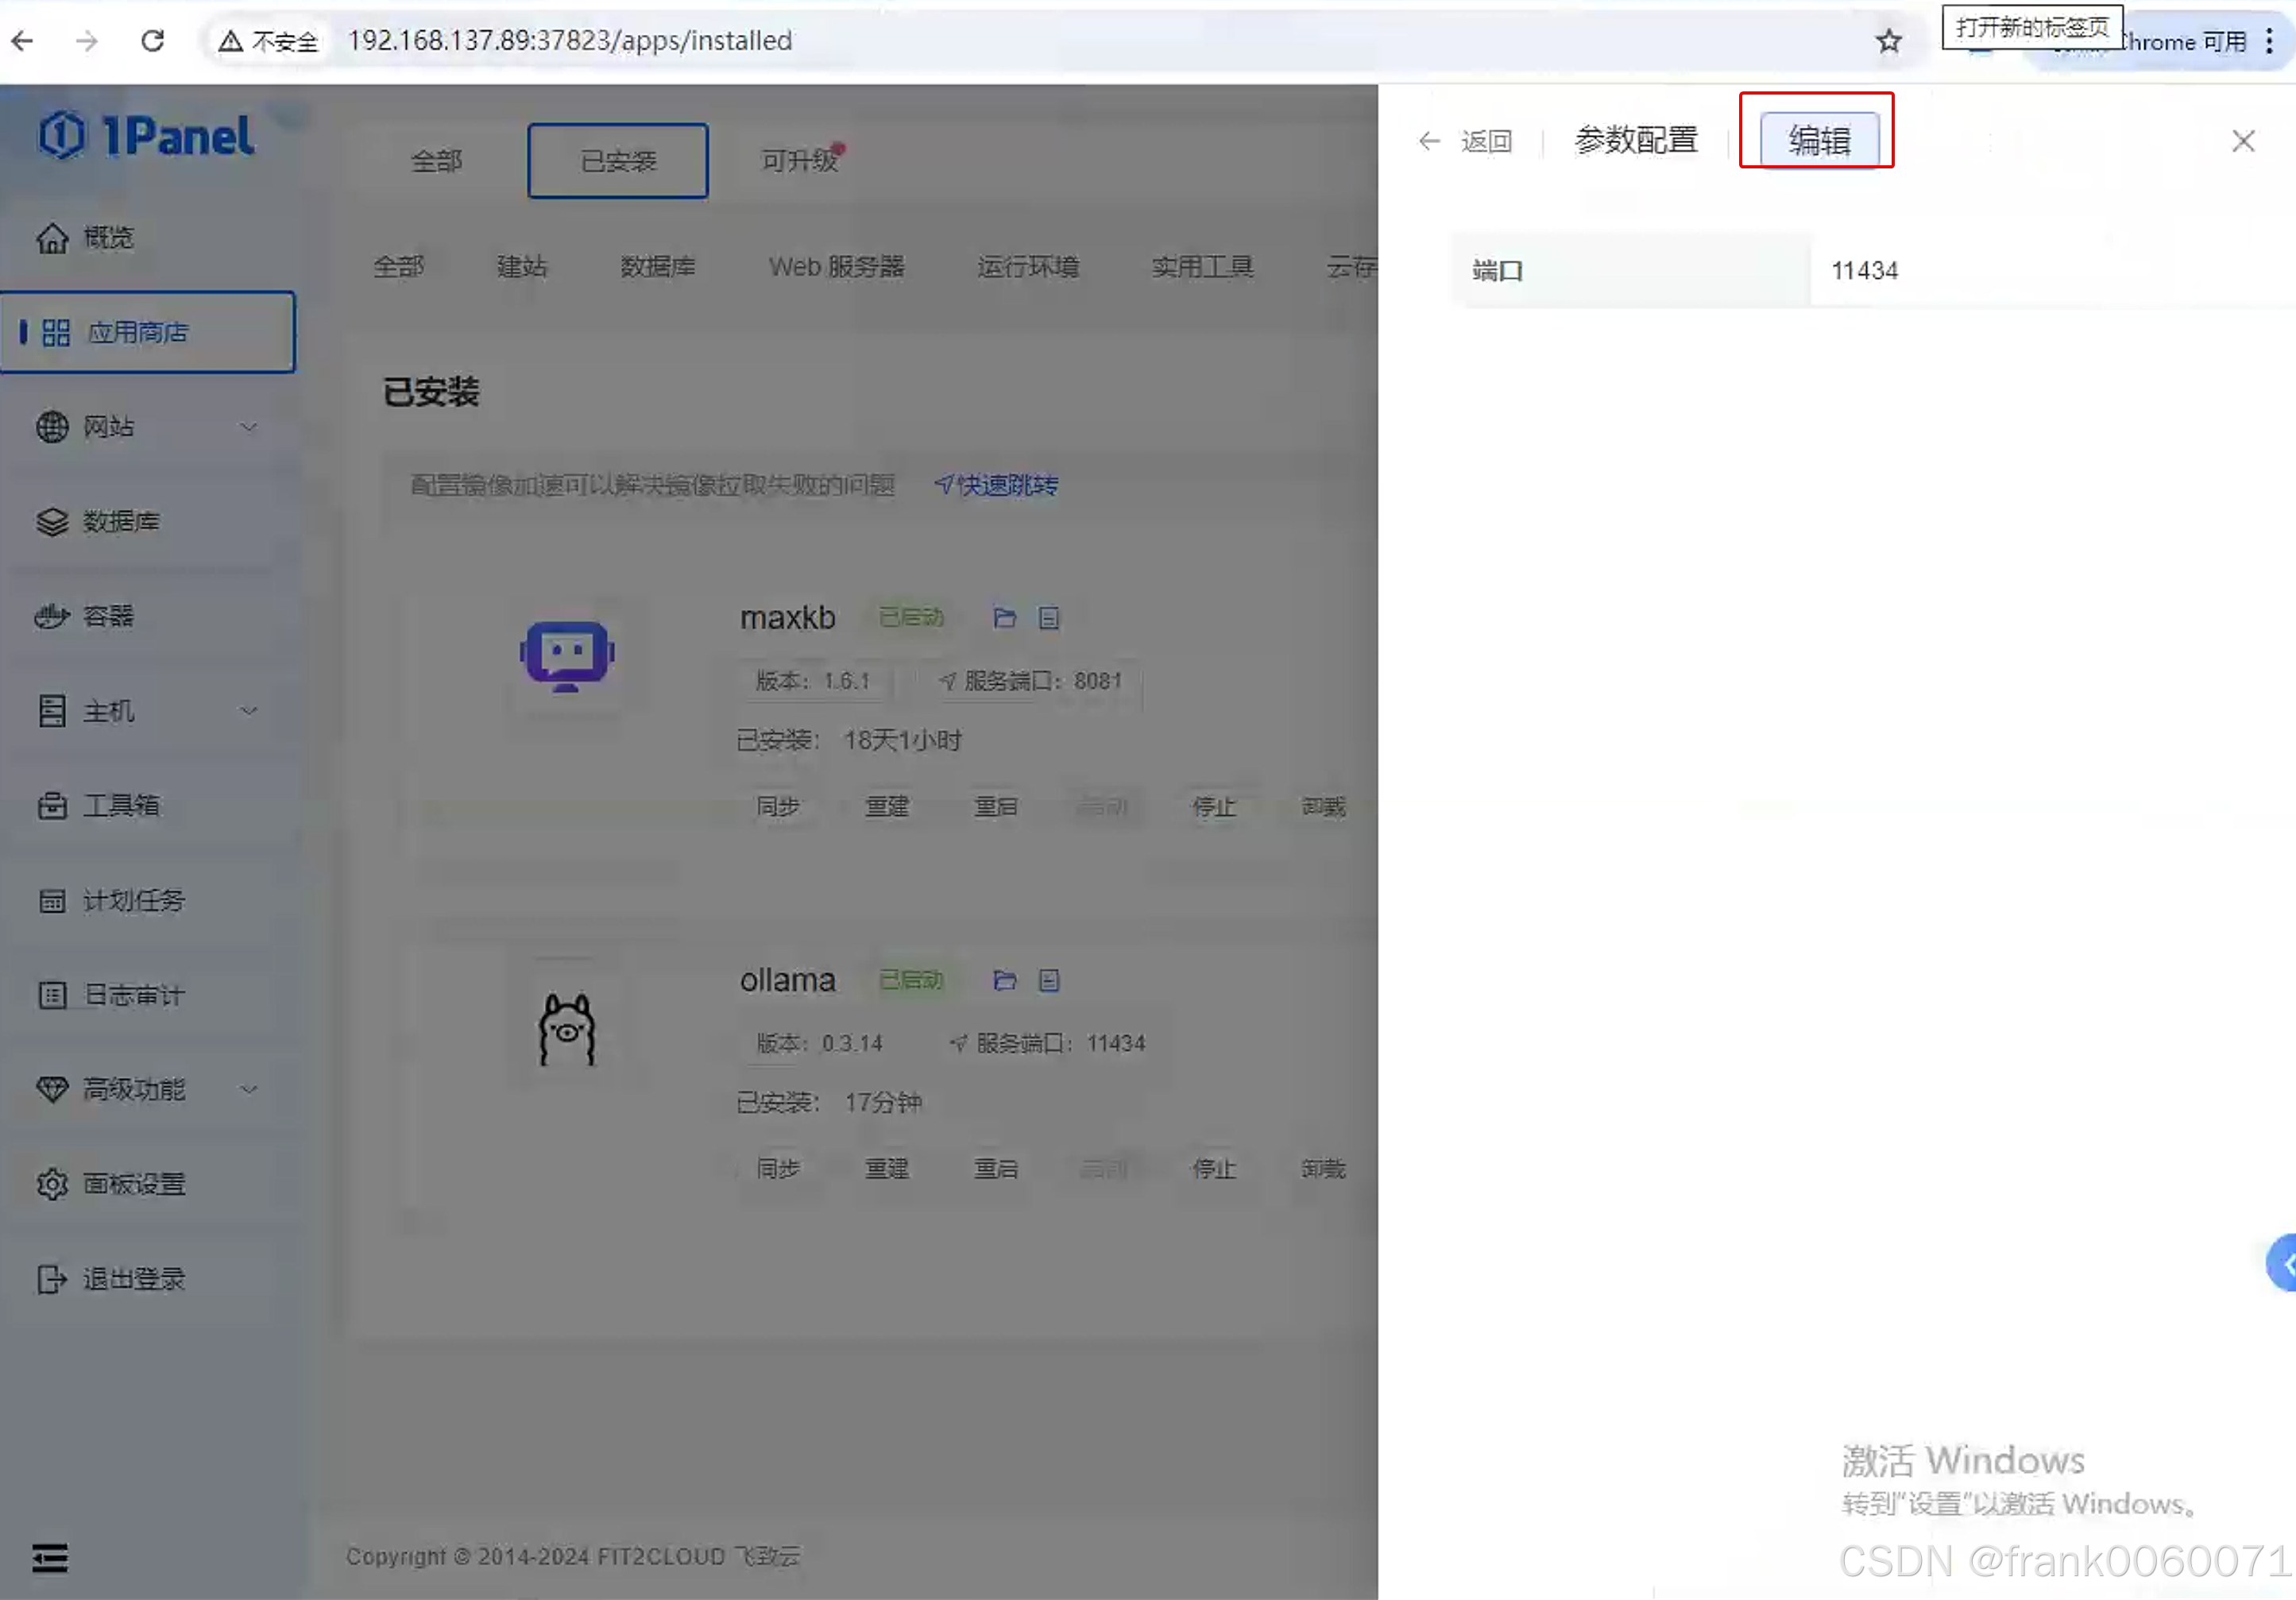Follow the 快速跳转 link

pos(996,486)
